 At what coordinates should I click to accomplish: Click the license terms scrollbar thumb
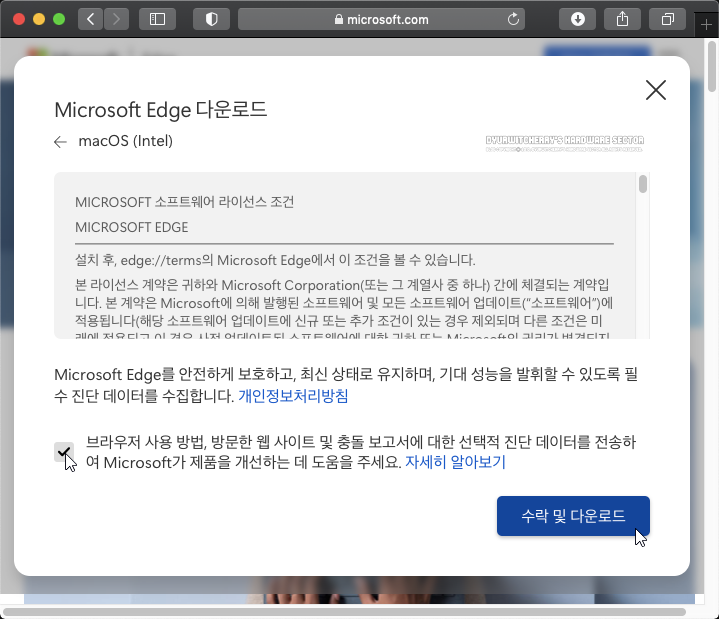tap(643, 184)
